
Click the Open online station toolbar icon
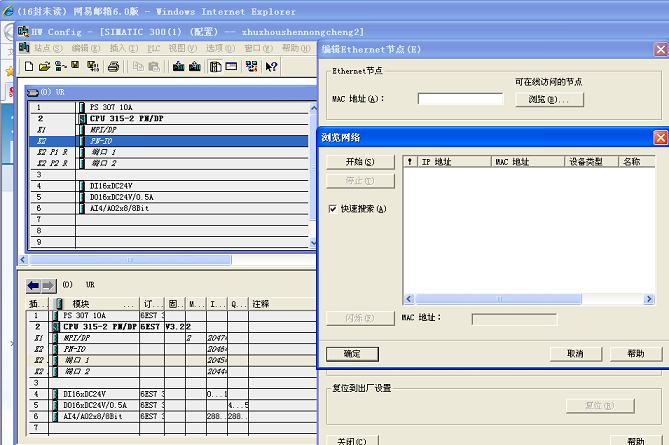pos(61,66)
